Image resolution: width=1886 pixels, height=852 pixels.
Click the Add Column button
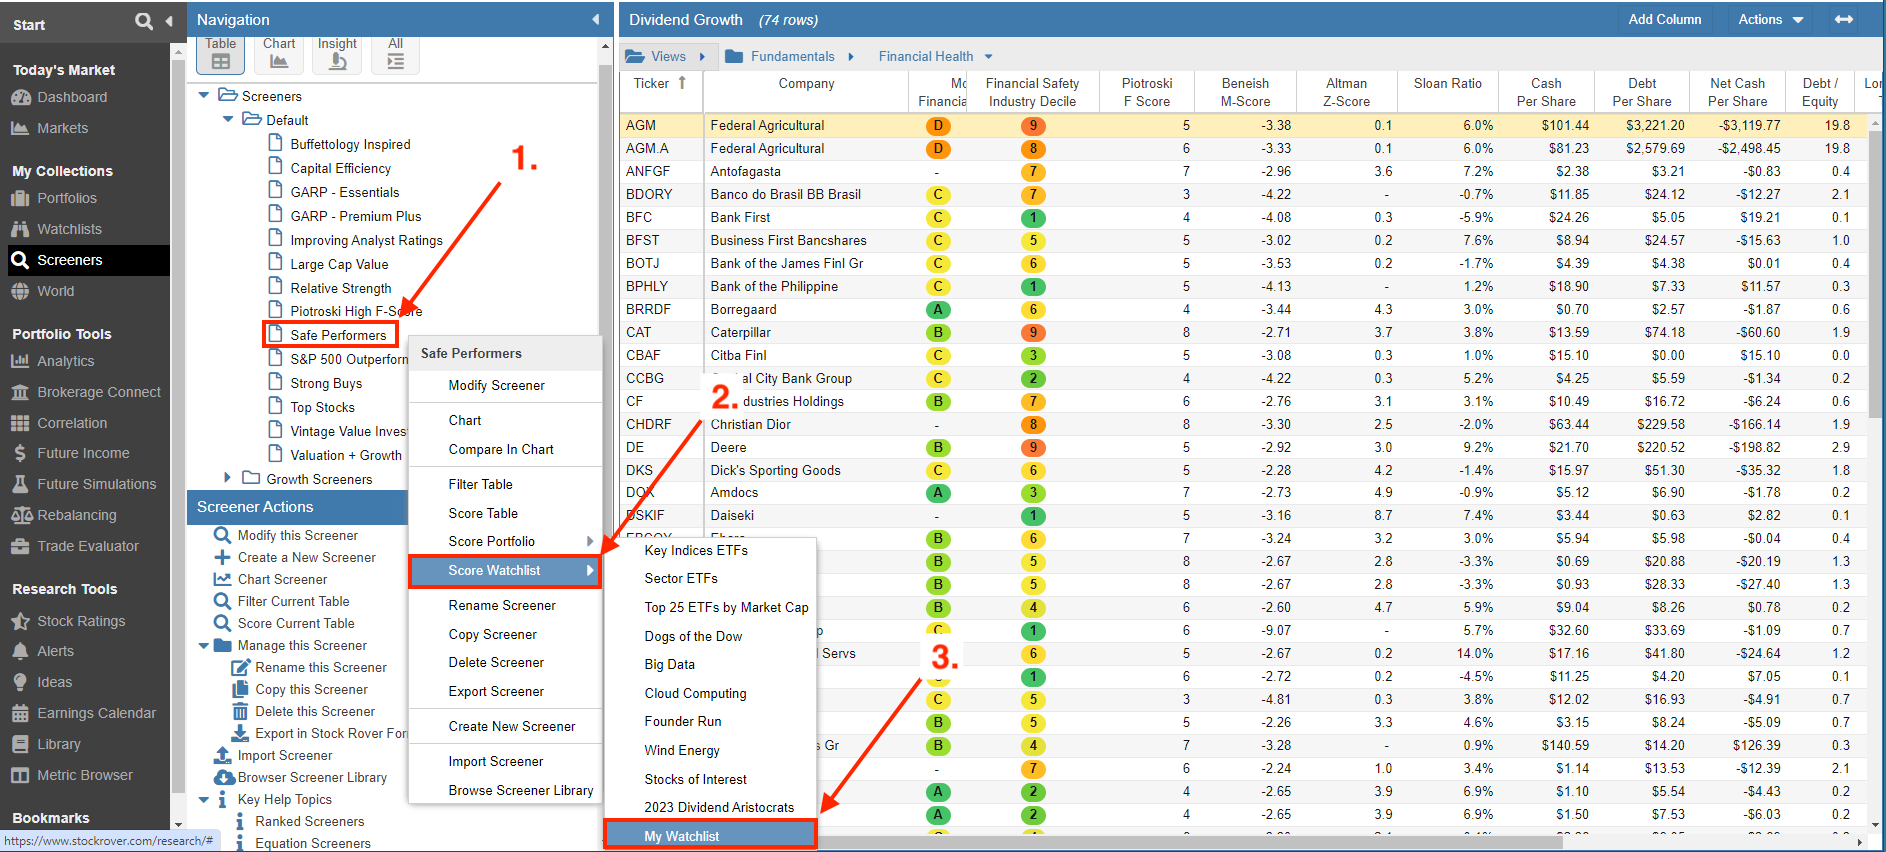point(1664,19)
